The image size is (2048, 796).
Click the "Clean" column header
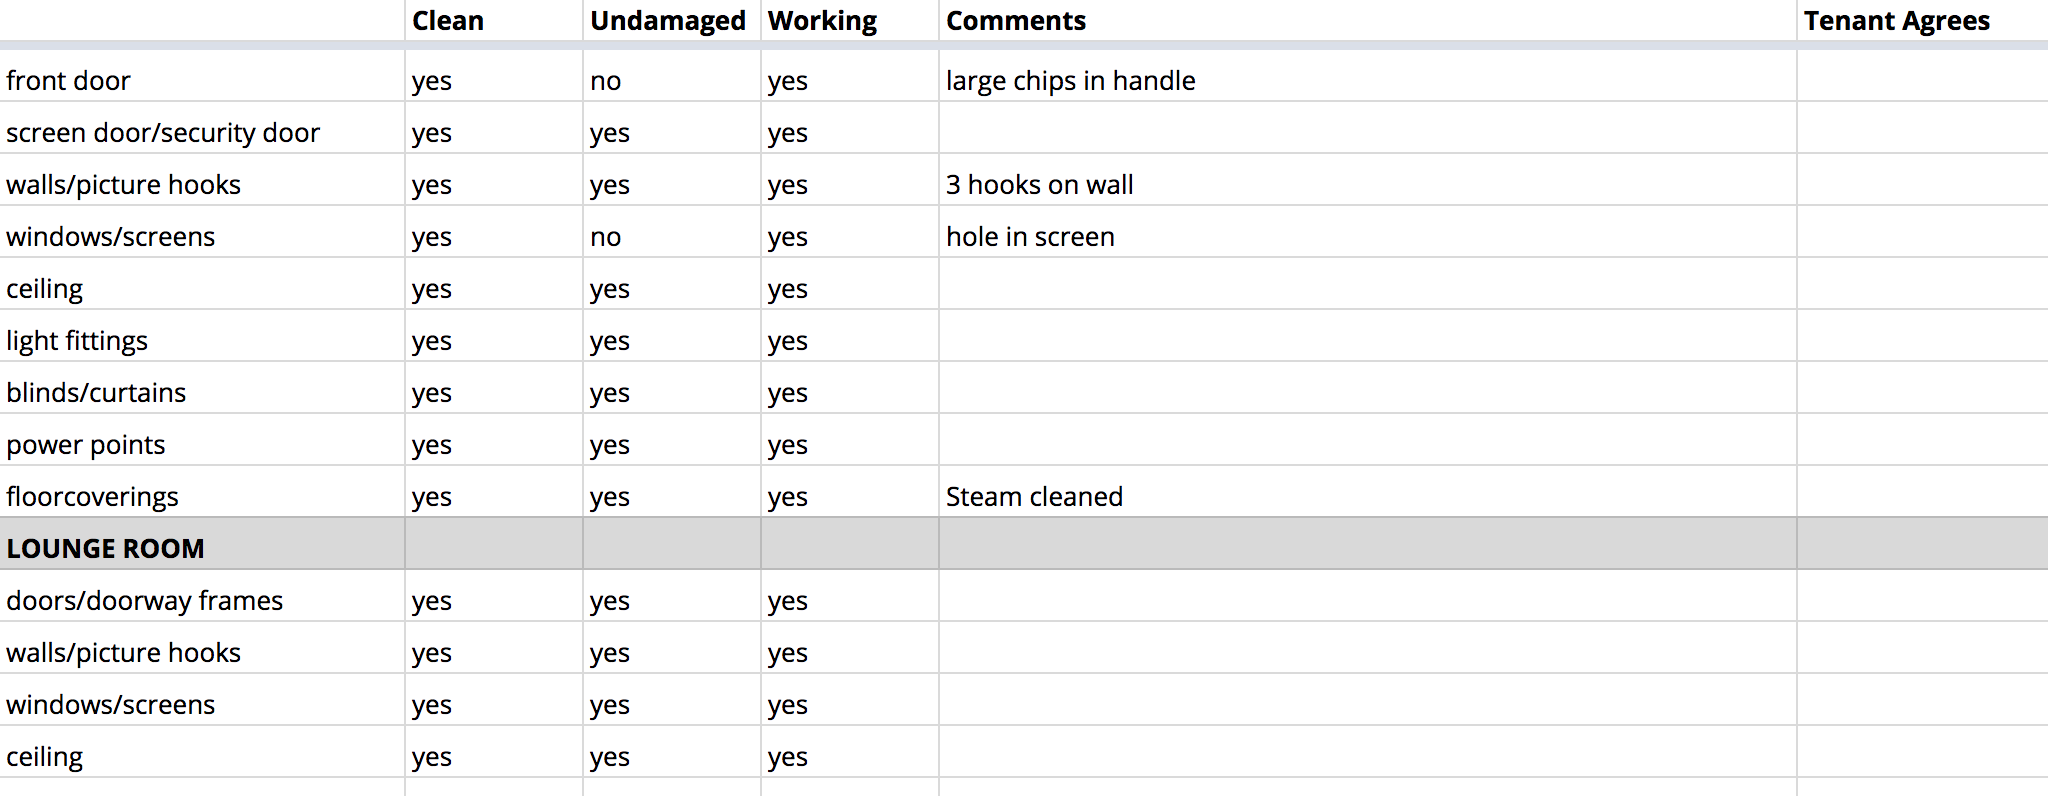448,21
